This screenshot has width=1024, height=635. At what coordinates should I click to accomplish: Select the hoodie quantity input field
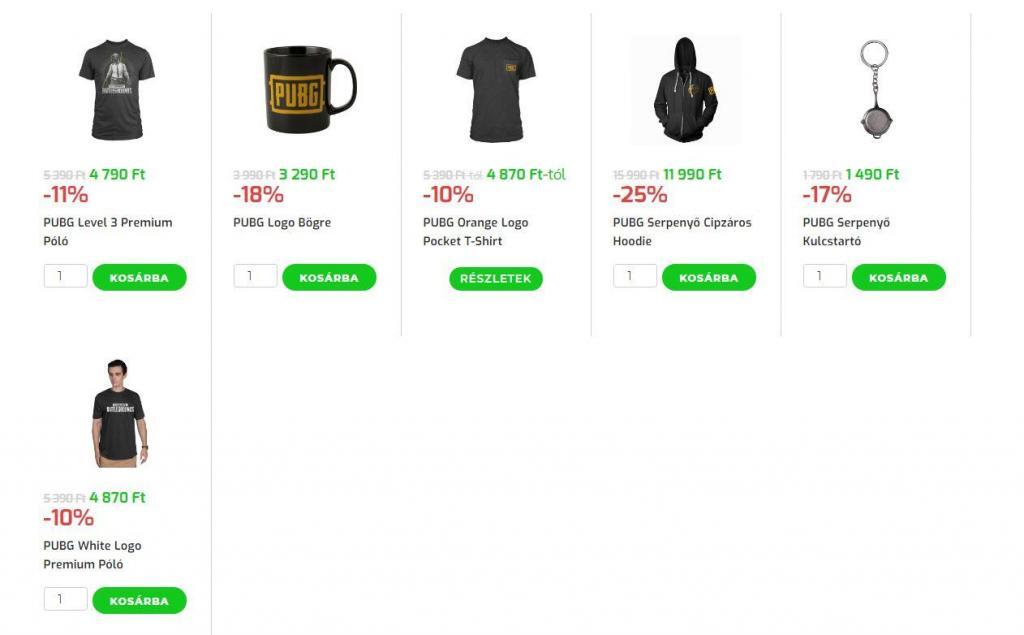[x=635, y=276]
